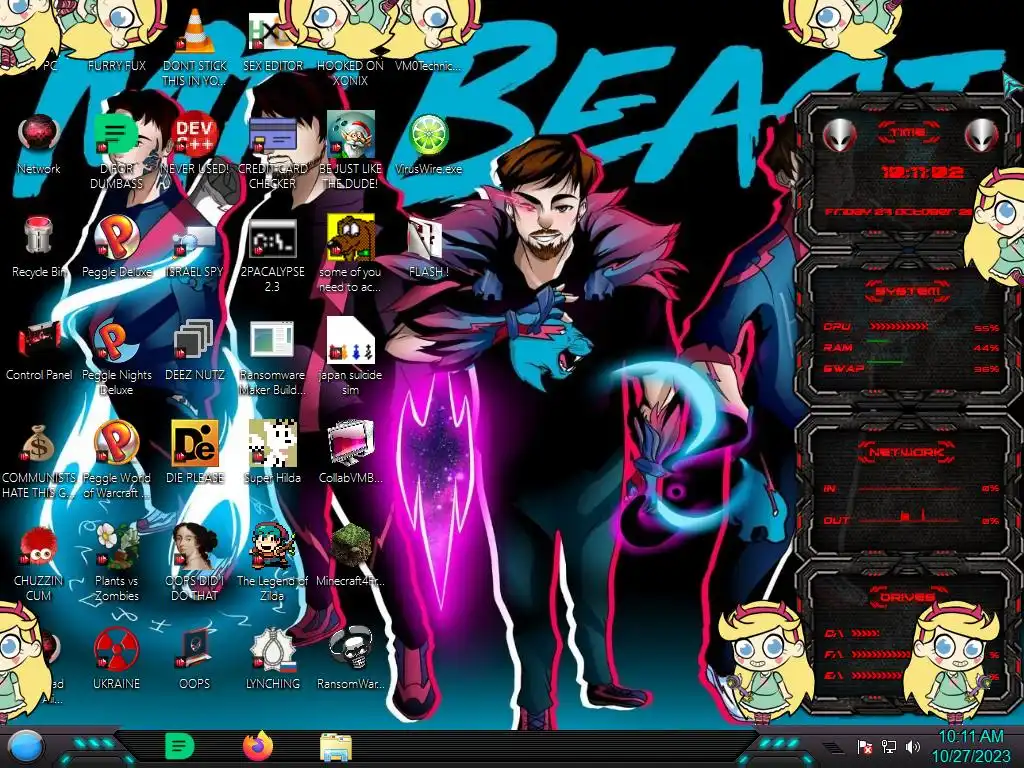
Task: Open the 'some of you need to ac...' icon
Action: tap(350, 253)
